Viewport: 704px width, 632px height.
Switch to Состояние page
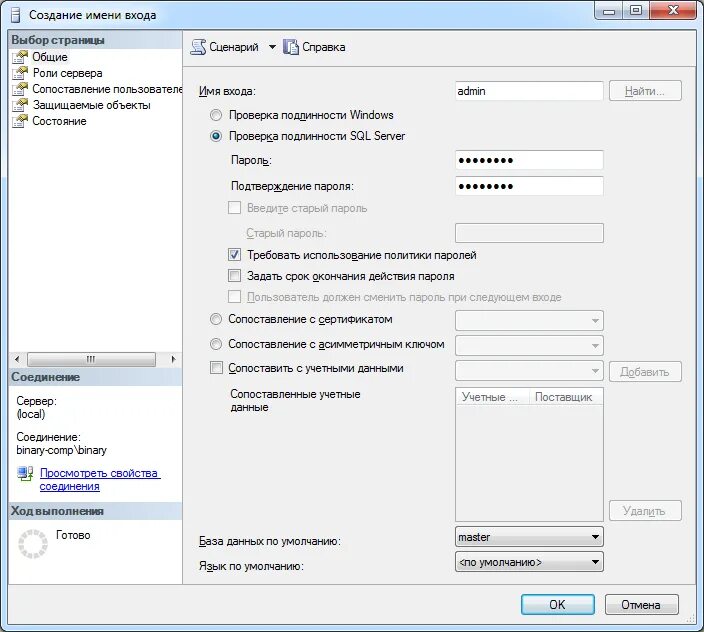coord(59,121)
